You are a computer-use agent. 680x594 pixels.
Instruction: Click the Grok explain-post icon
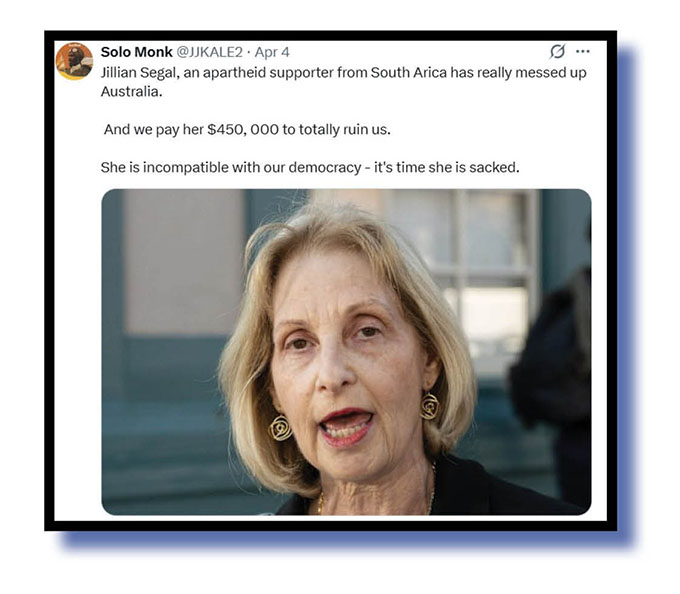(557, 51)
